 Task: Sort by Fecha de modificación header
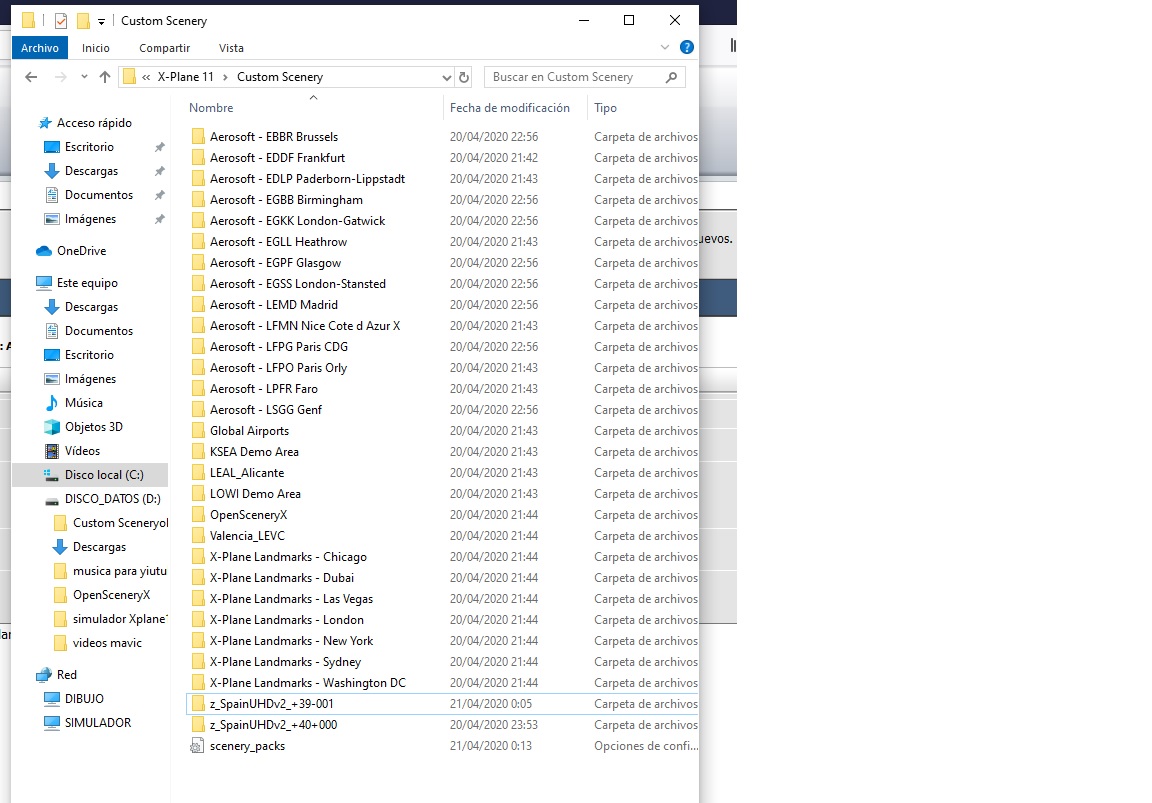pos(510,108)
